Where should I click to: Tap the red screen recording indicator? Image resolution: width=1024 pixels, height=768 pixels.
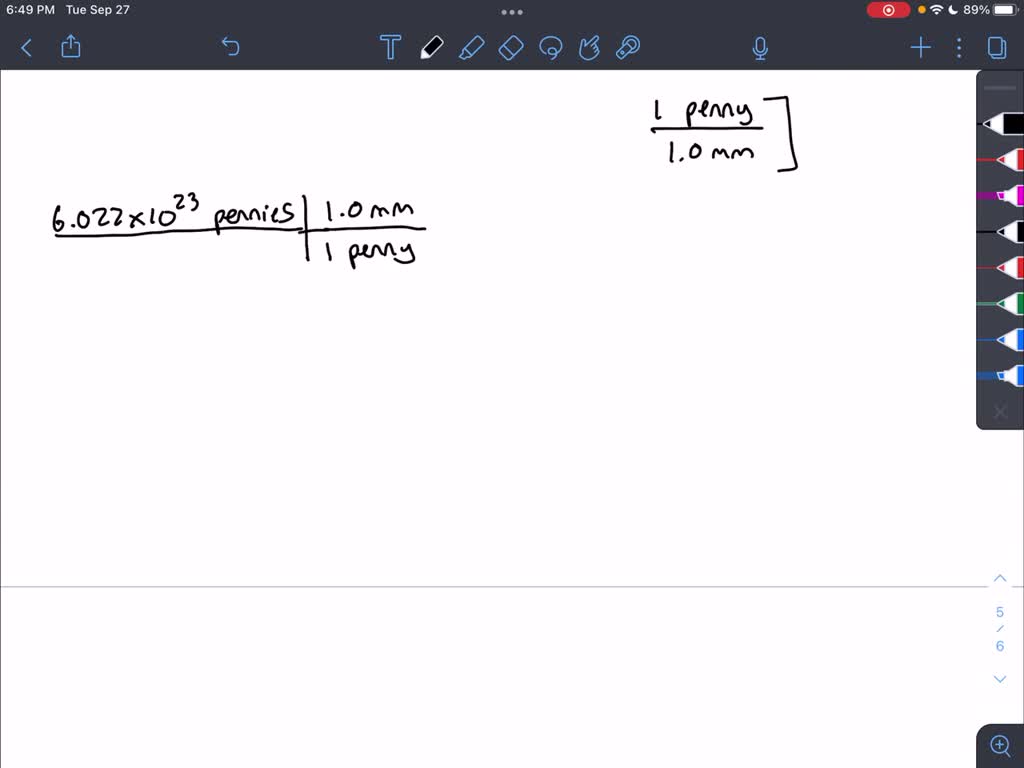click(x=888, y=10)
